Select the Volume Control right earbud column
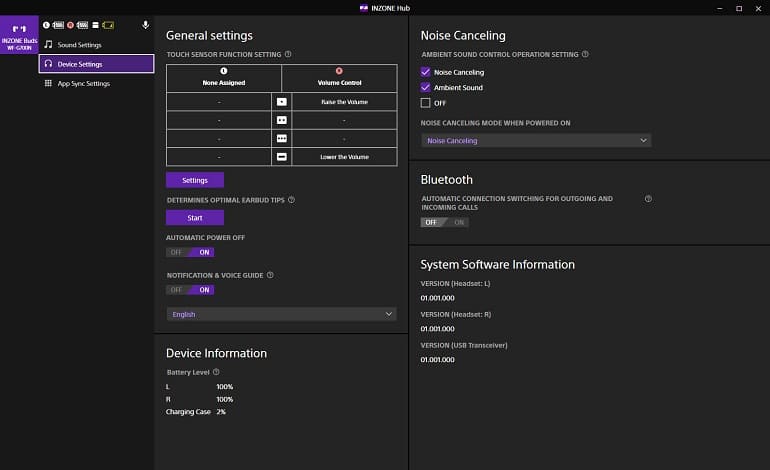770x470 pixels. coord(339,78)
